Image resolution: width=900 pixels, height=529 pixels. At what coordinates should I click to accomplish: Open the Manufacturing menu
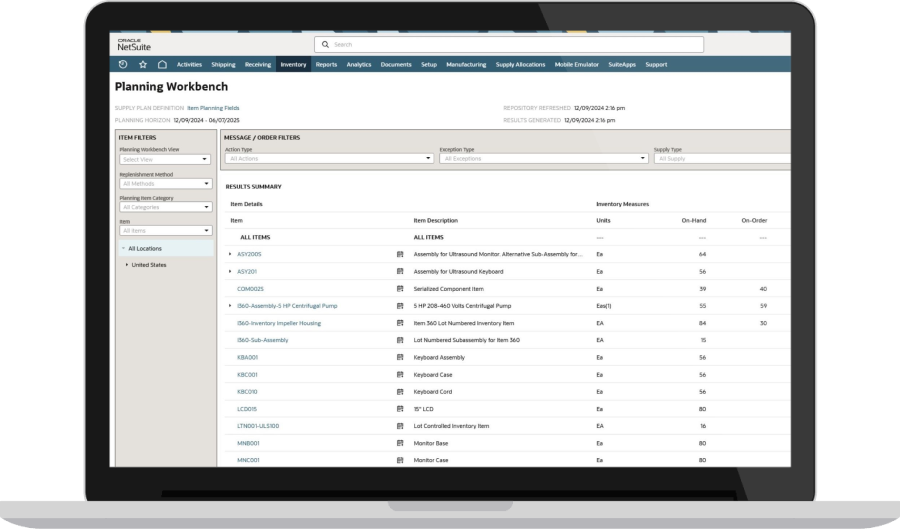466,64
